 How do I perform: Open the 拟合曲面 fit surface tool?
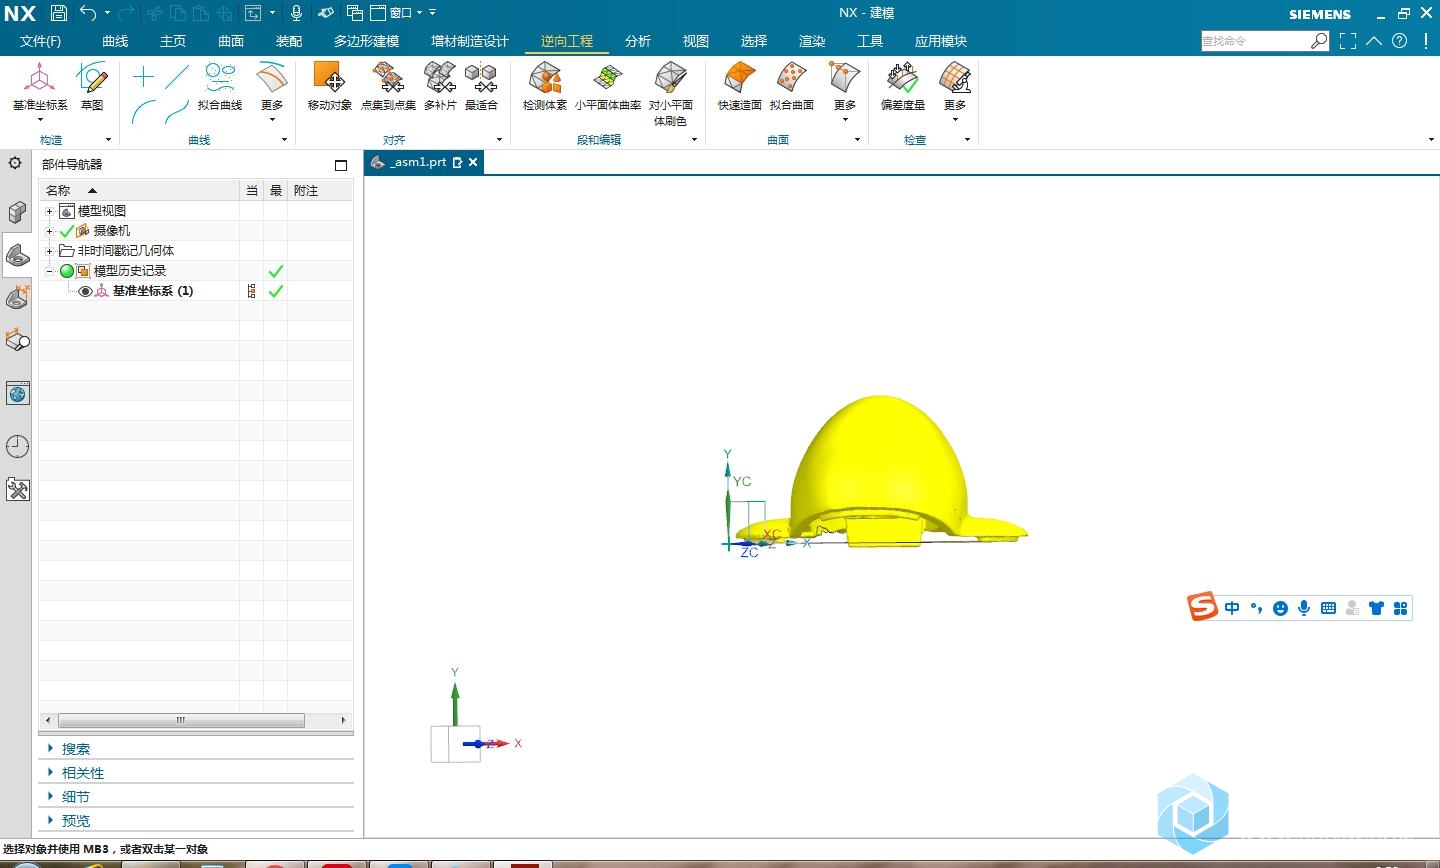pos(792,86)
